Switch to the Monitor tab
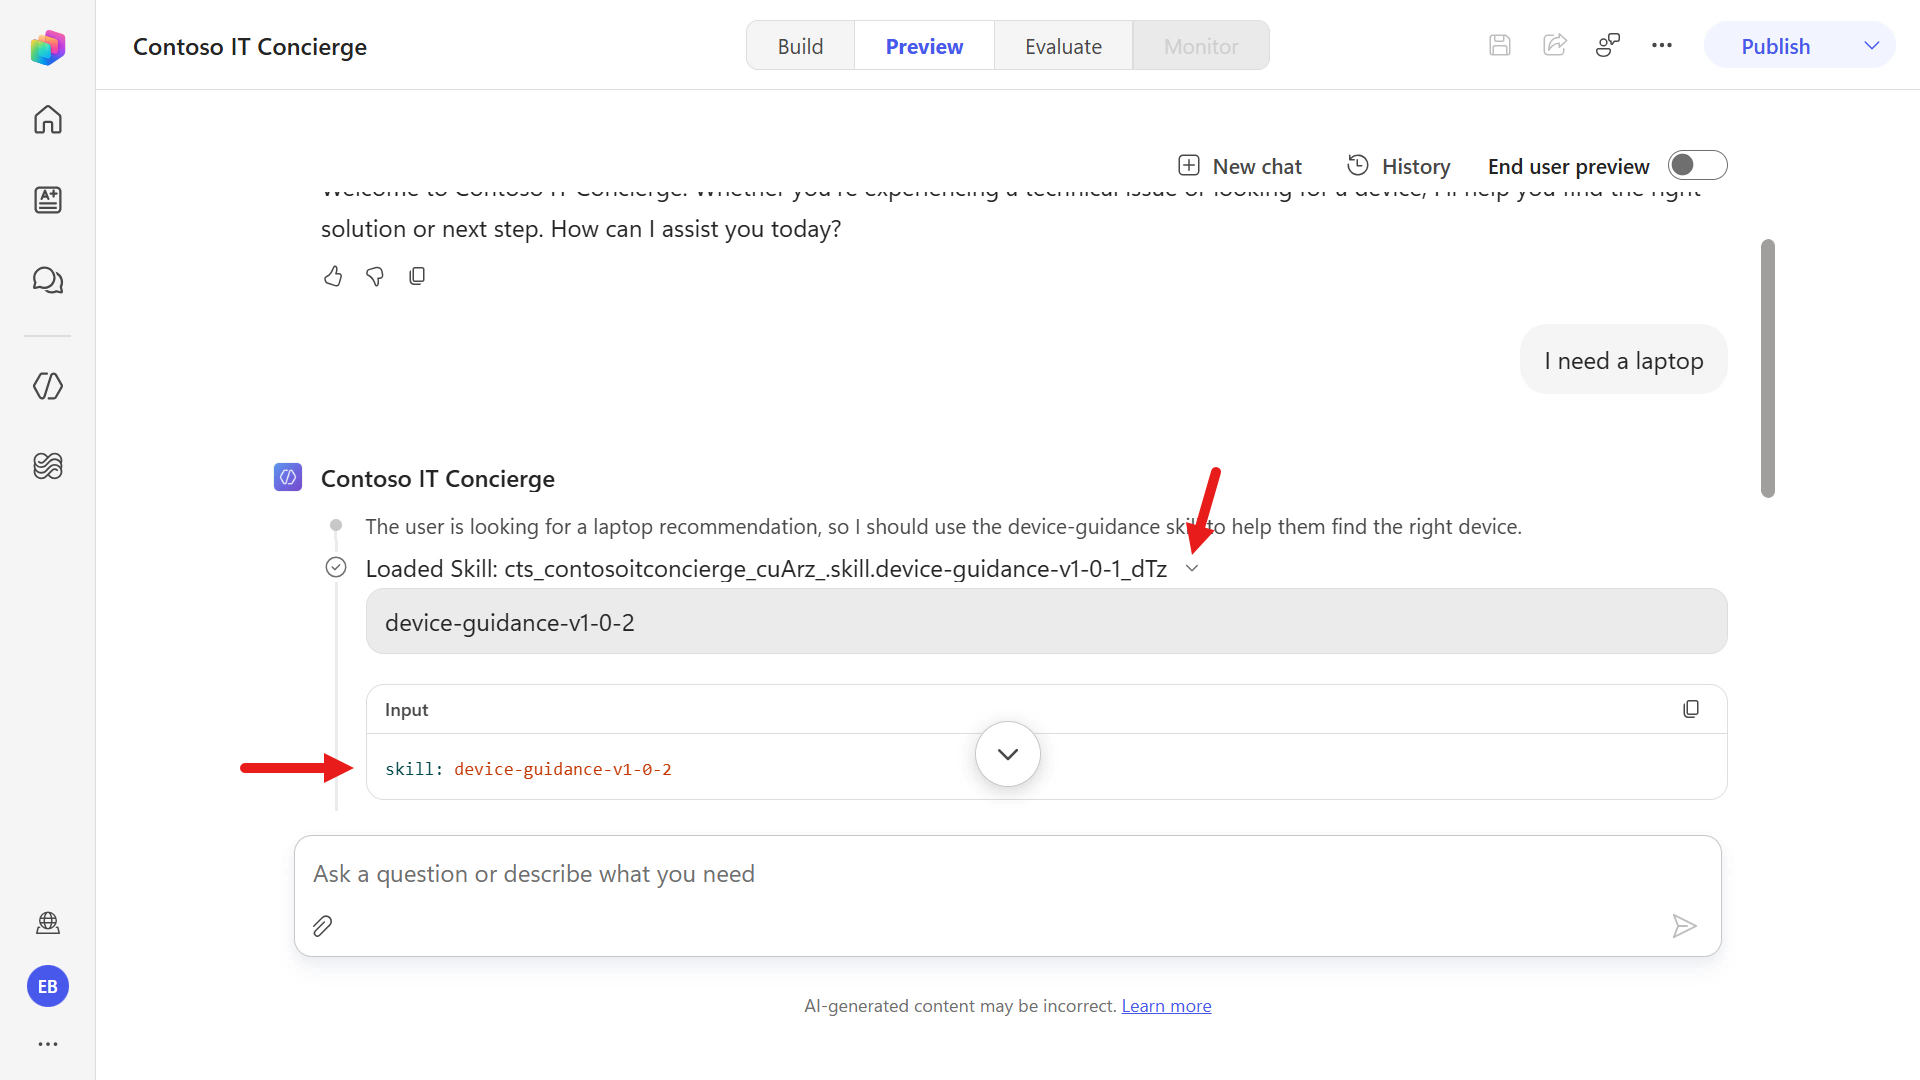 coord(1201,46)
